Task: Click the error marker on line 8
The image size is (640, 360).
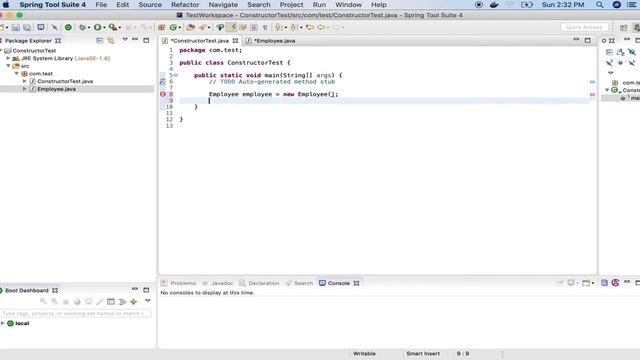Action: [162, 94]
